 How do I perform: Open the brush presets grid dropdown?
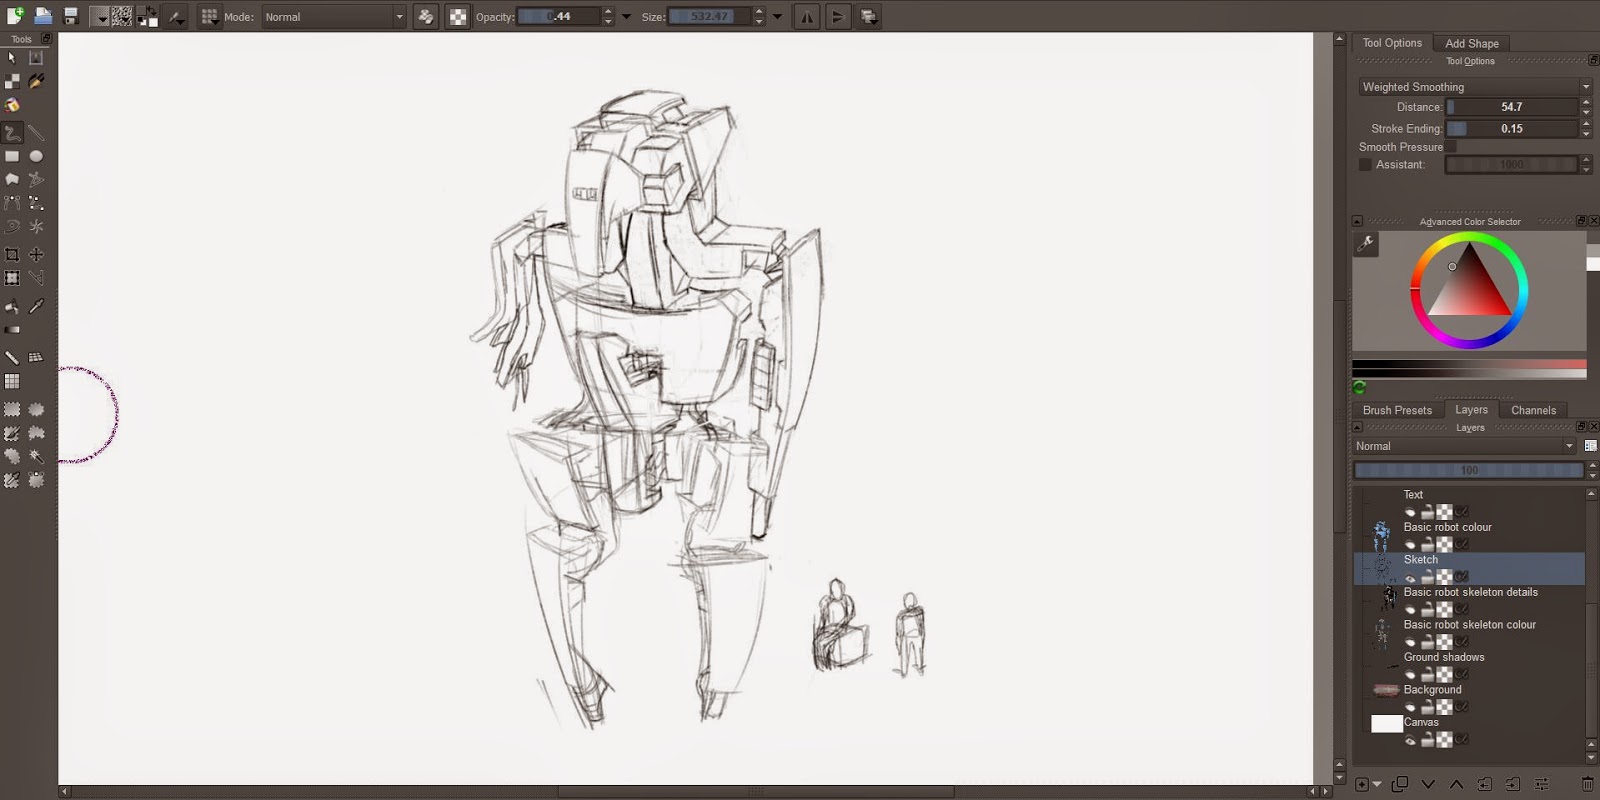click(209, 16)
